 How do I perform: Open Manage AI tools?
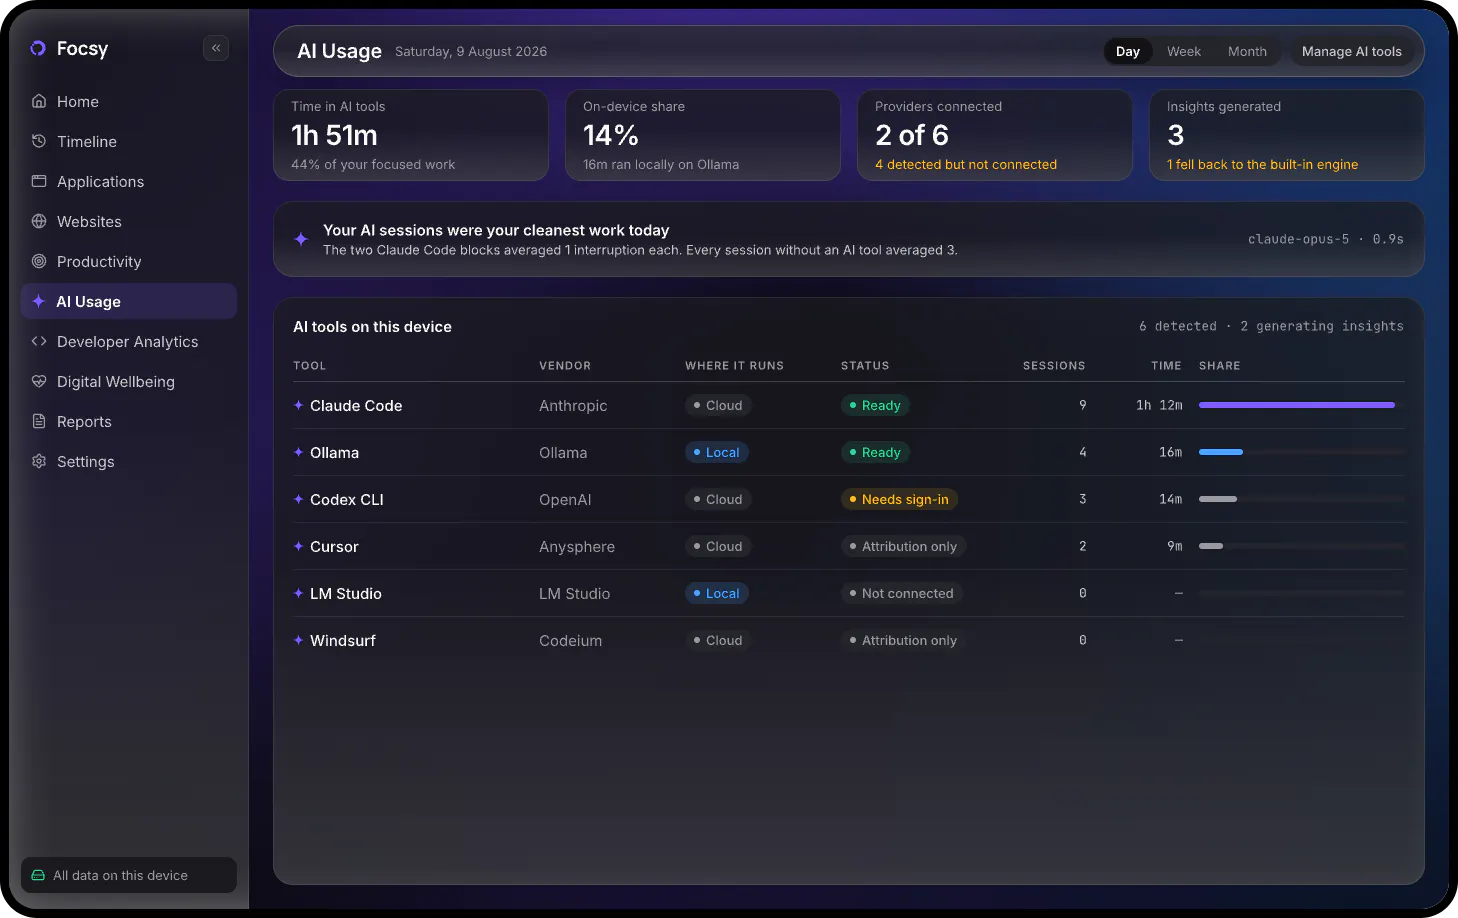pyautogui.click(x=1352, y=51)
